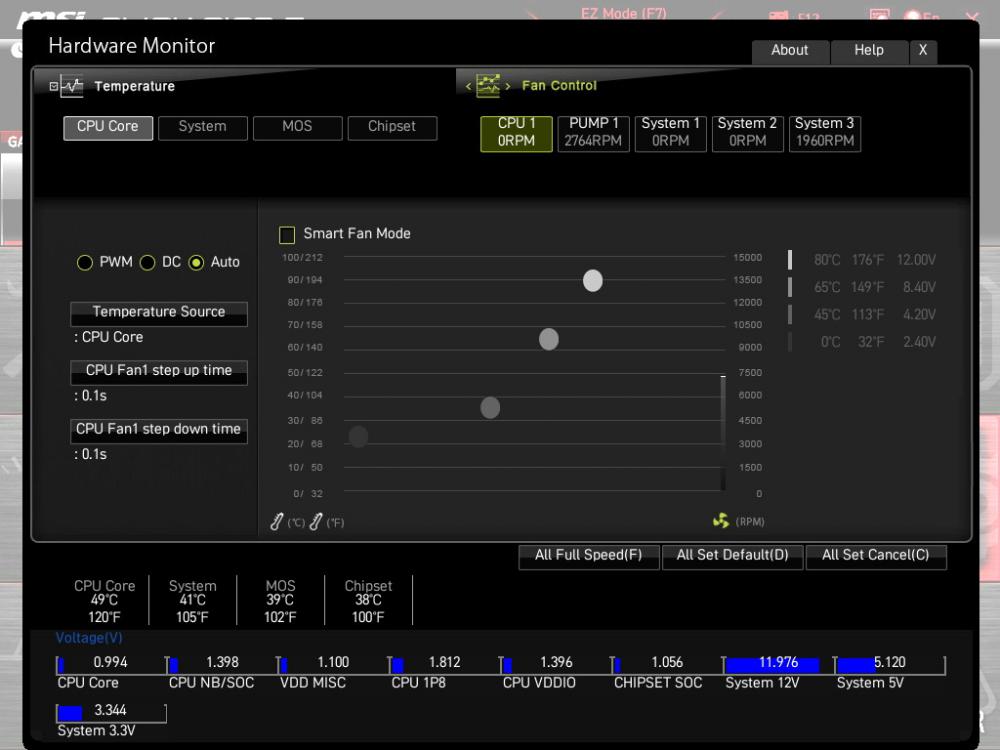
Task: Click the 80°C 12.00V voltage row
Action: [x=862, y=260]
